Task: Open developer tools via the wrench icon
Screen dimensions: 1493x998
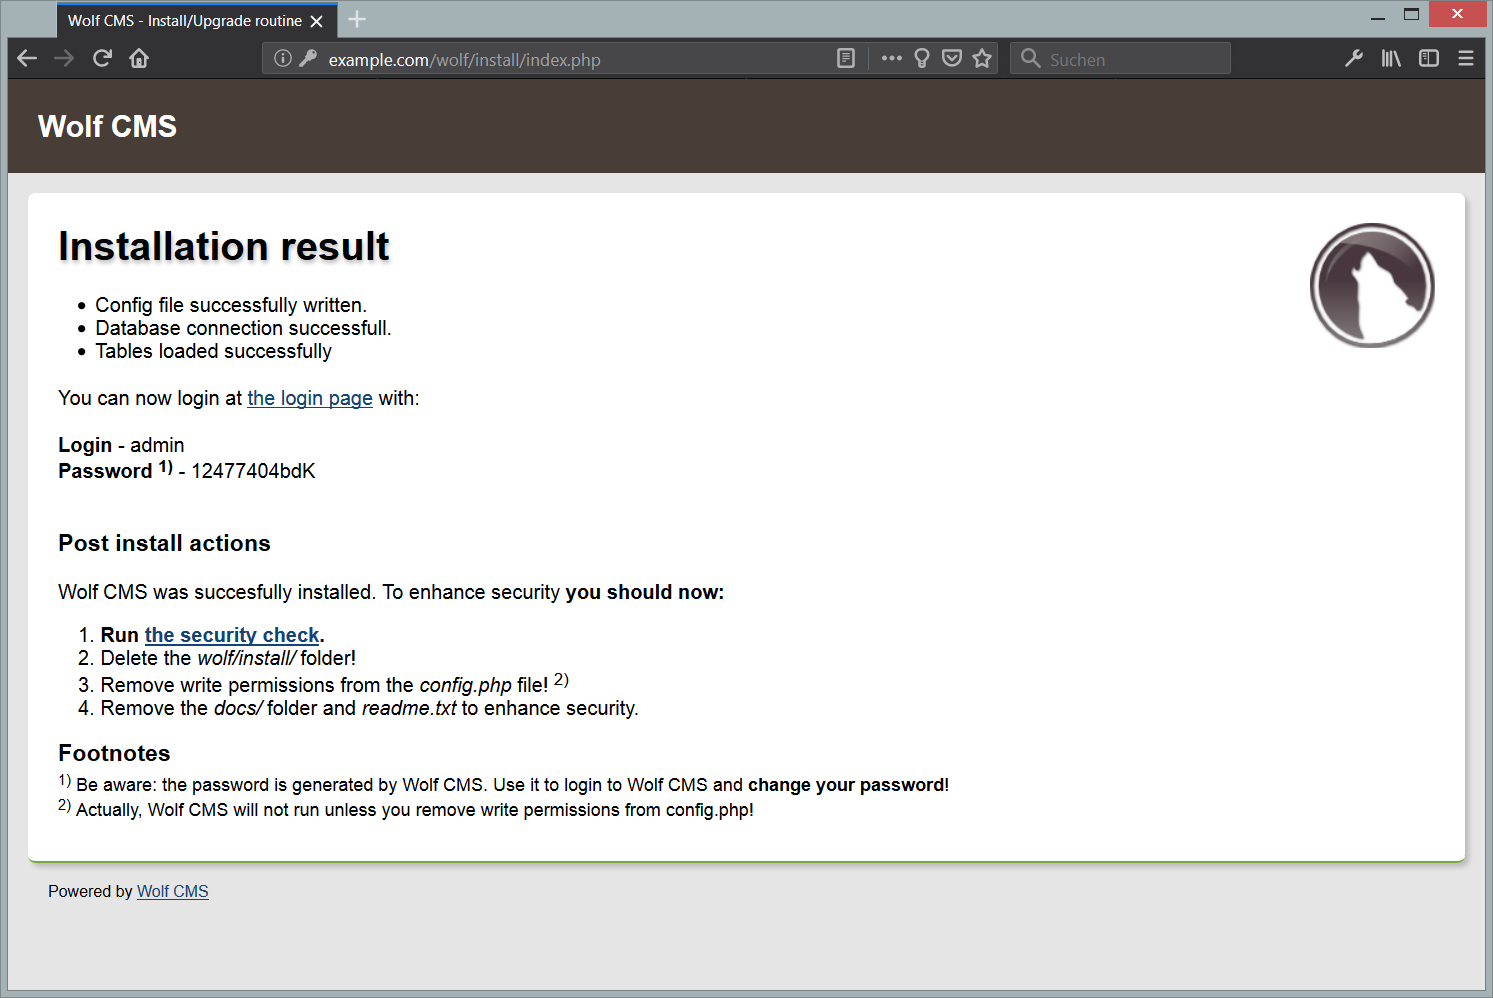Action: (1354, 58)
